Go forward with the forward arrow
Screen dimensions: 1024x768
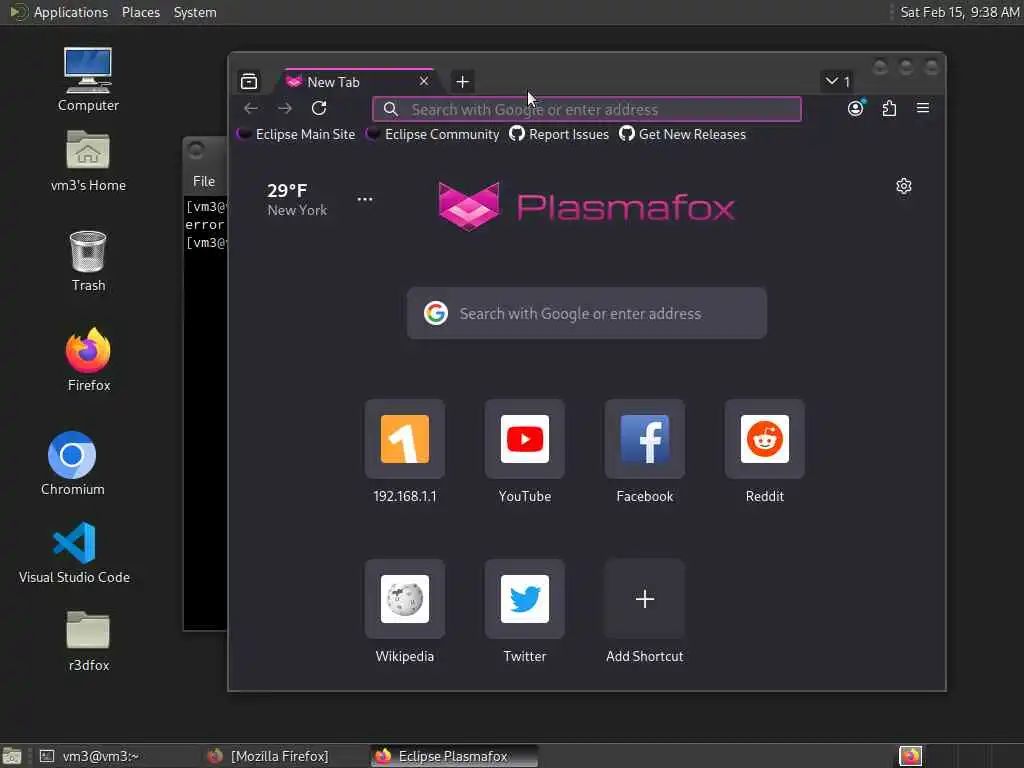coord(285,108)
